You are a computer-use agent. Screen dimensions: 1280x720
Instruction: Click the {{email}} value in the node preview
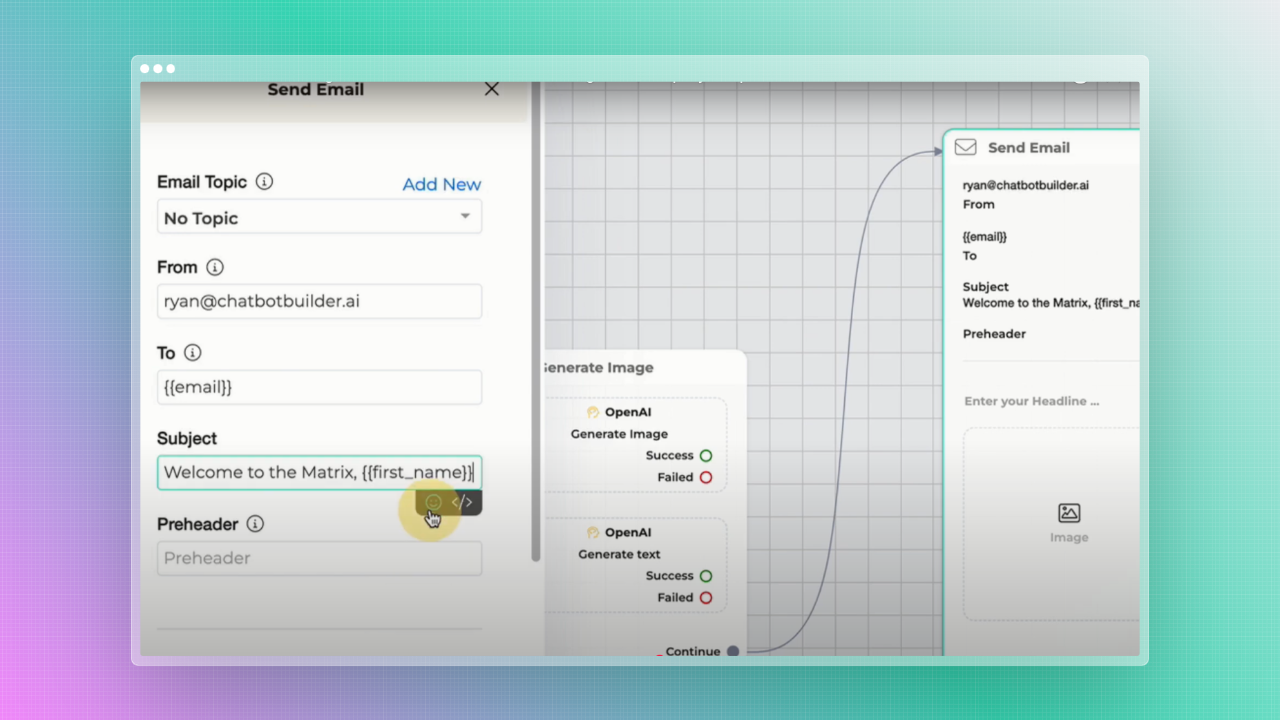click(x=985, y=237)
